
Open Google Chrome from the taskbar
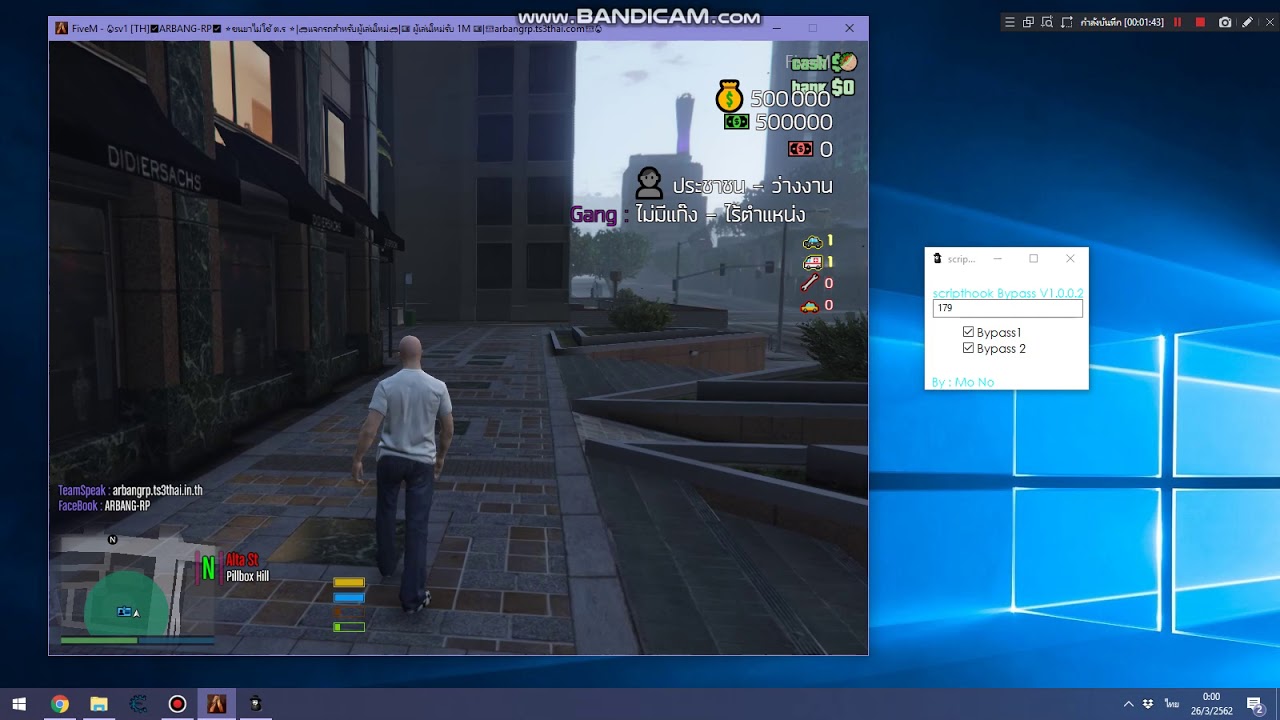59,704
